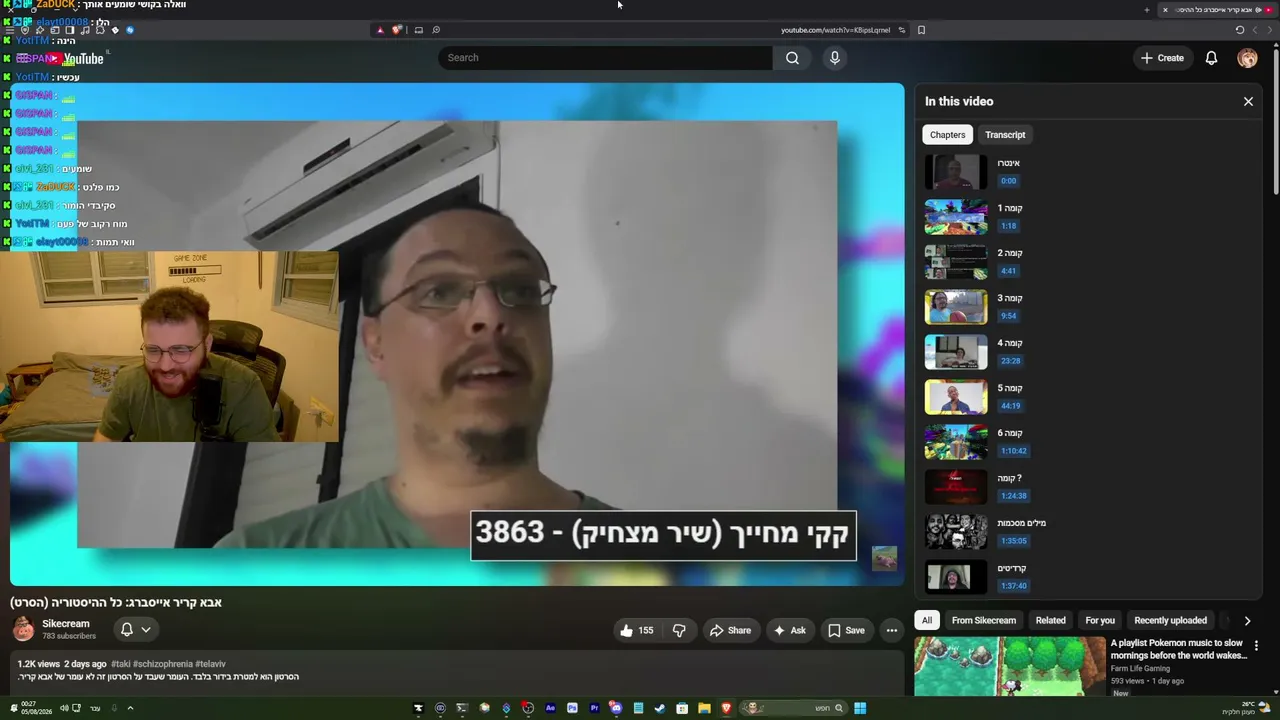Open the Pokemon playlist video thumbnail

(1009, 667)
